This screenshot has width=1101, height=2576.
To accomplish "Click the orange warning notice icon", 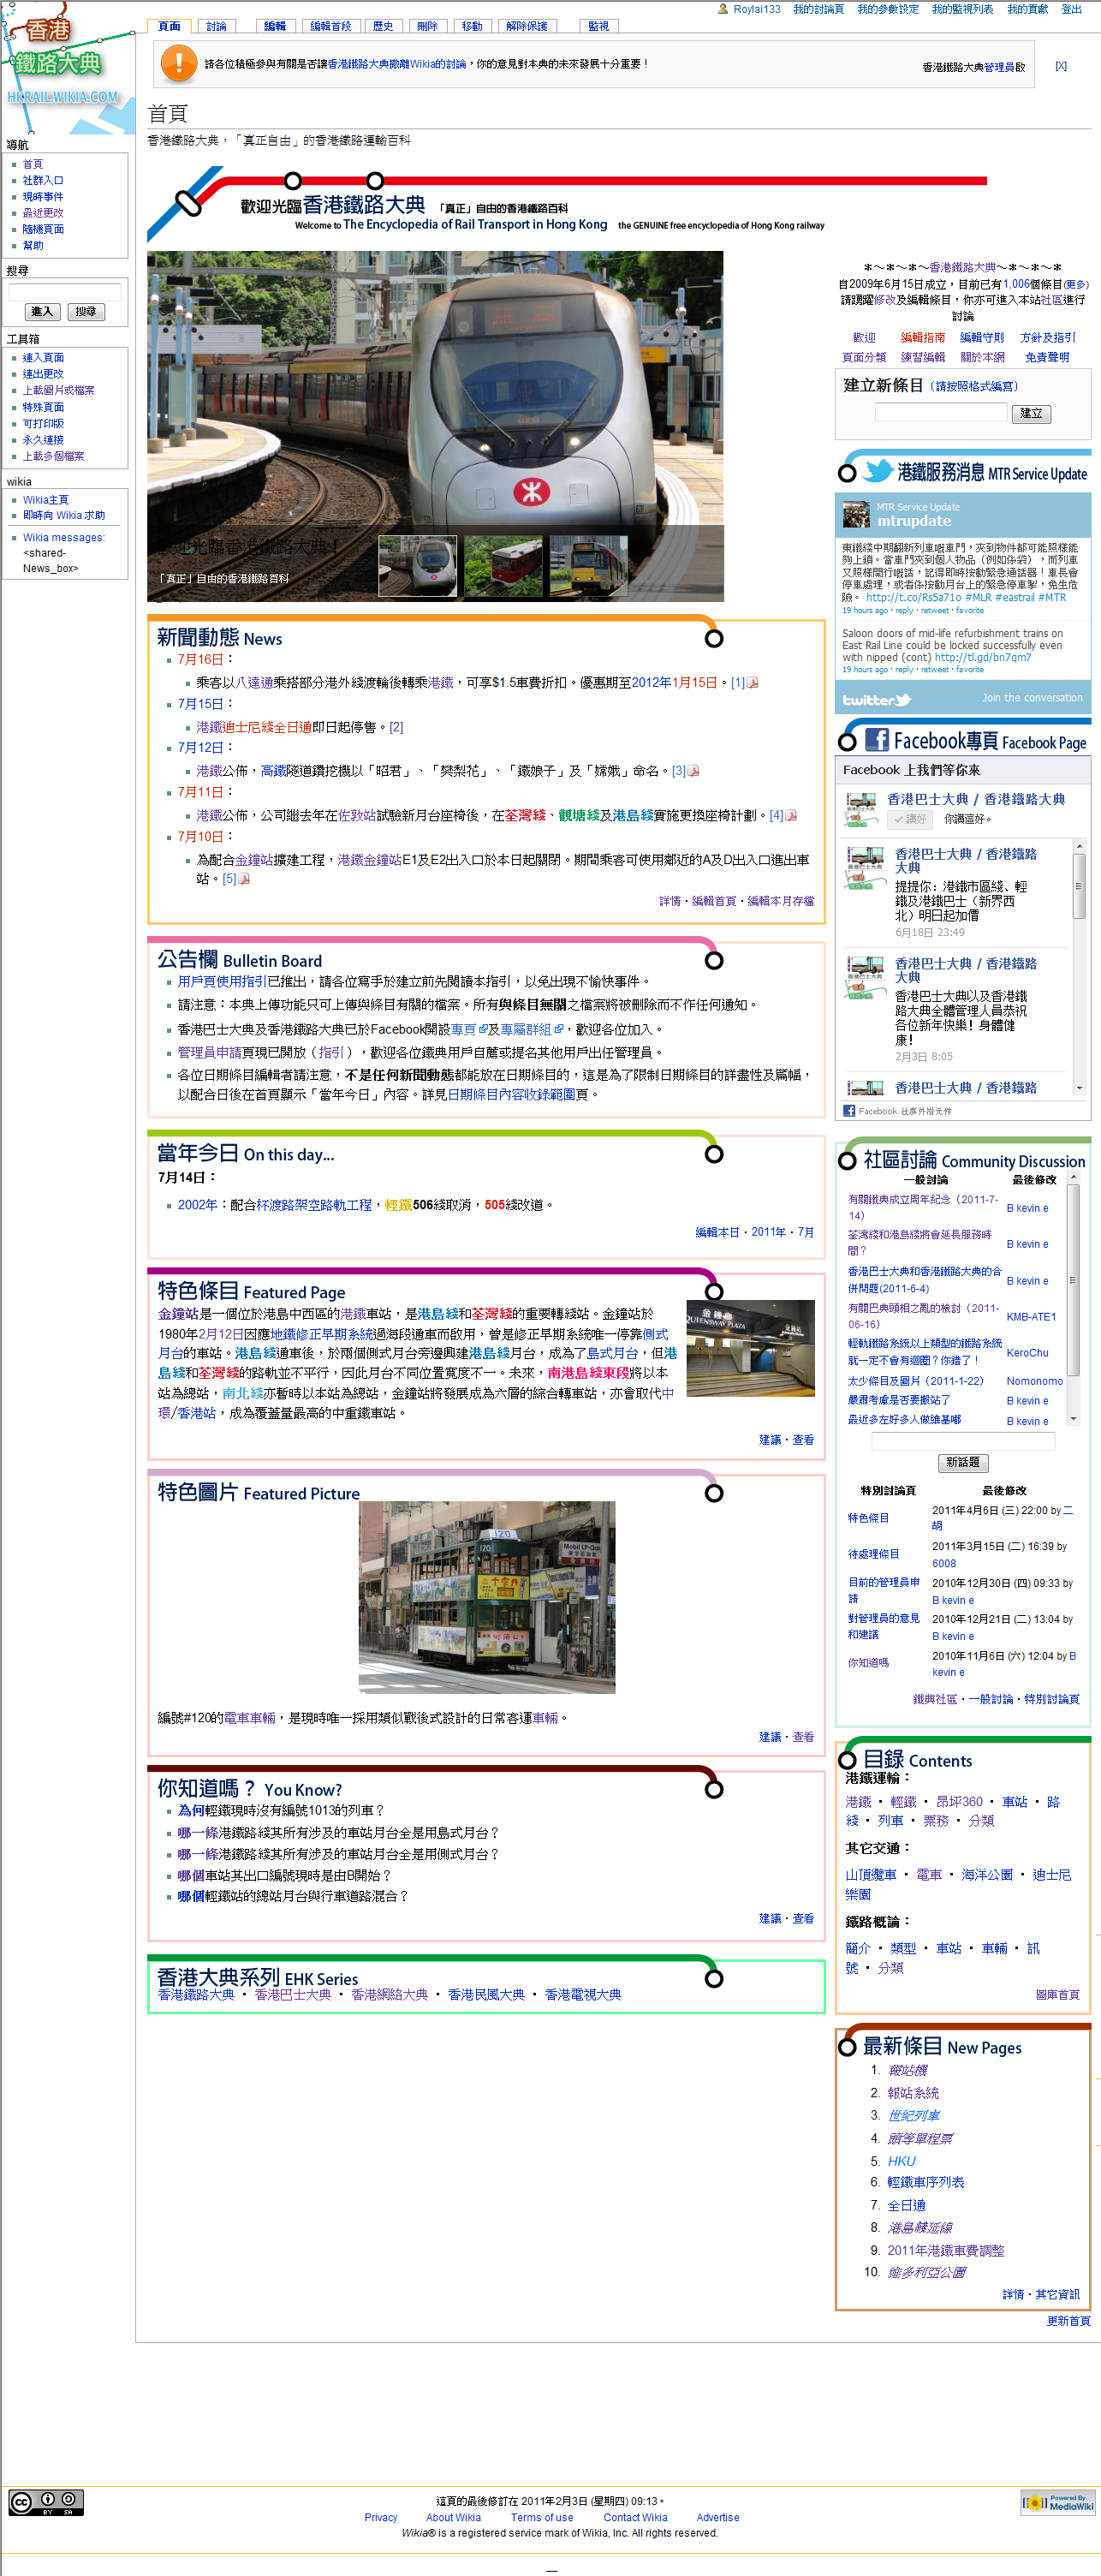I will [x=178, y=64].
